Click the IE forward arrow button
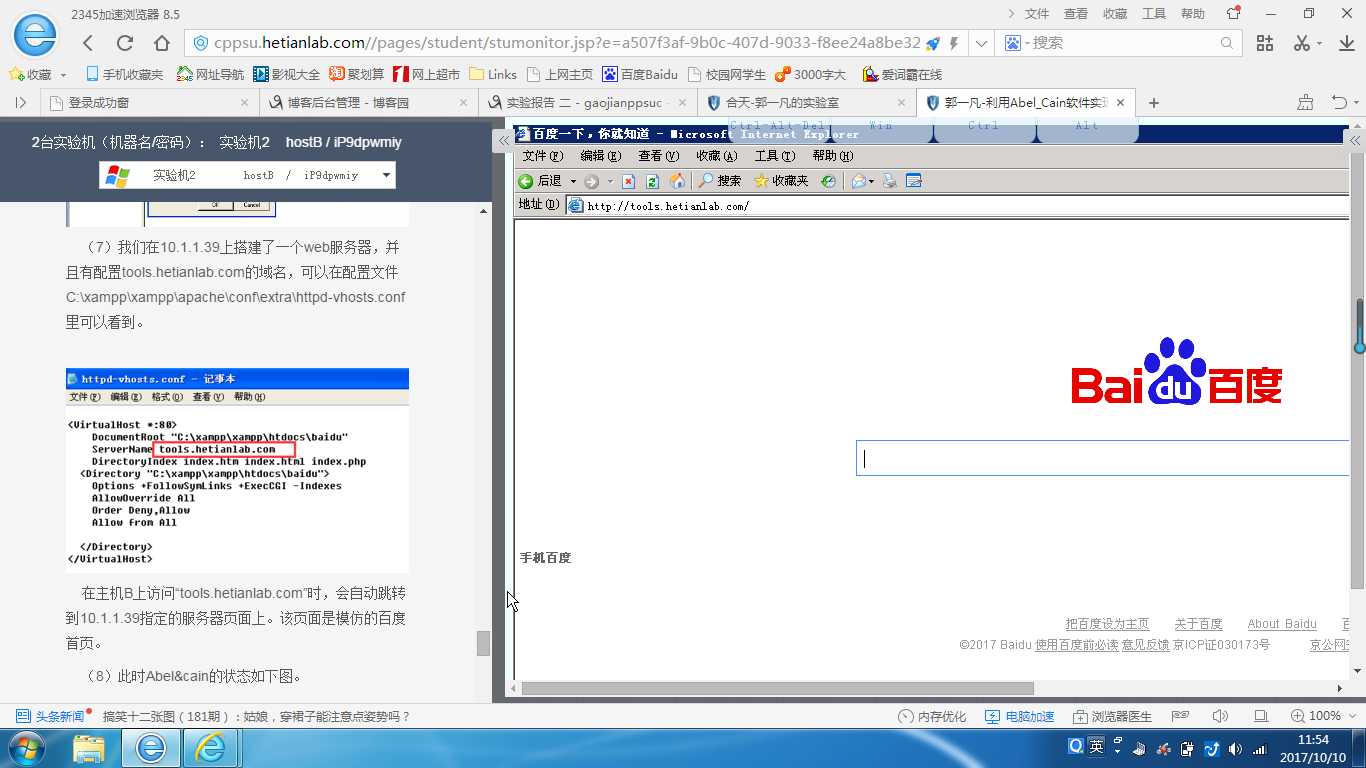 [x=591, y=181]
